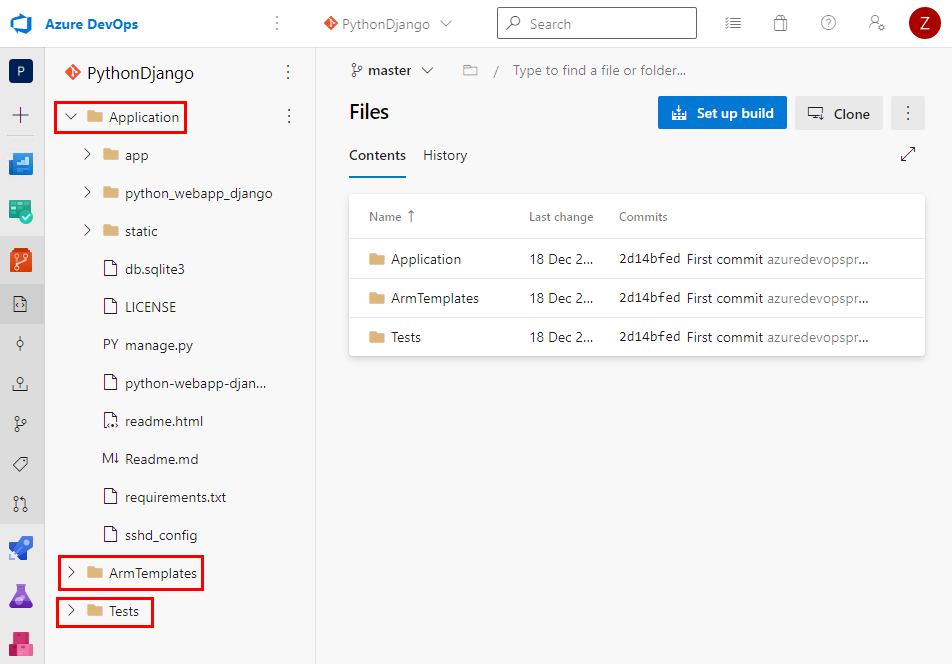
Task: Open the Tests folder in file table
Action: [x=406, y=337]
